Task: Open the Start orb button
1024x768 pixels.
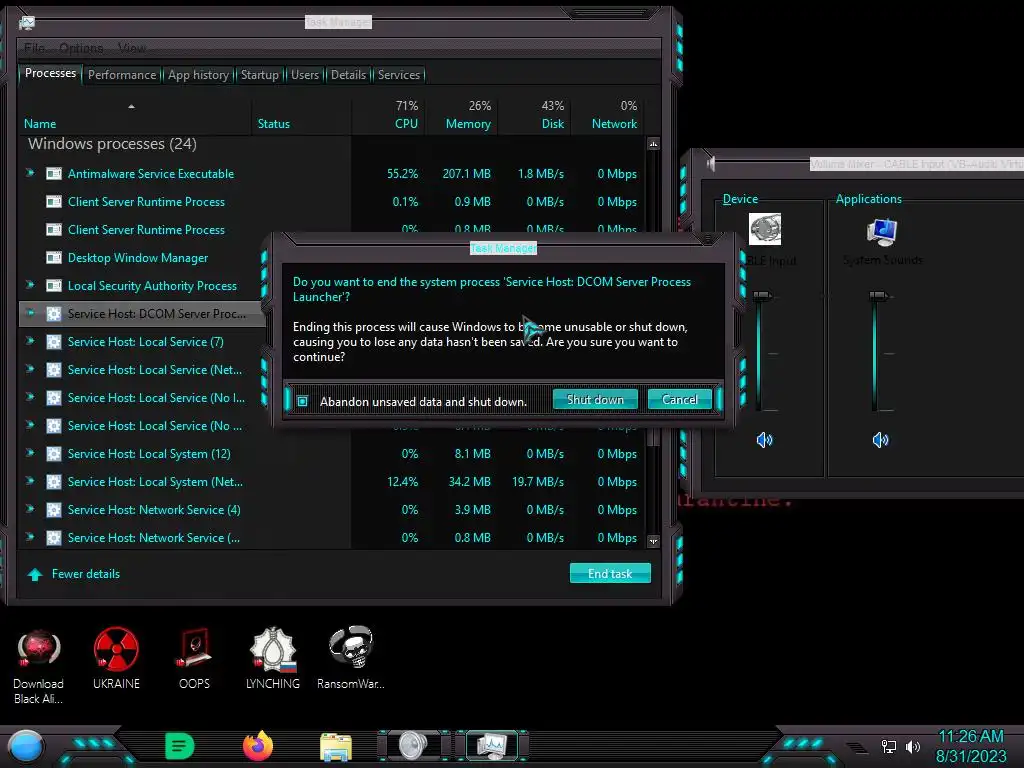Action: point(25,746)
